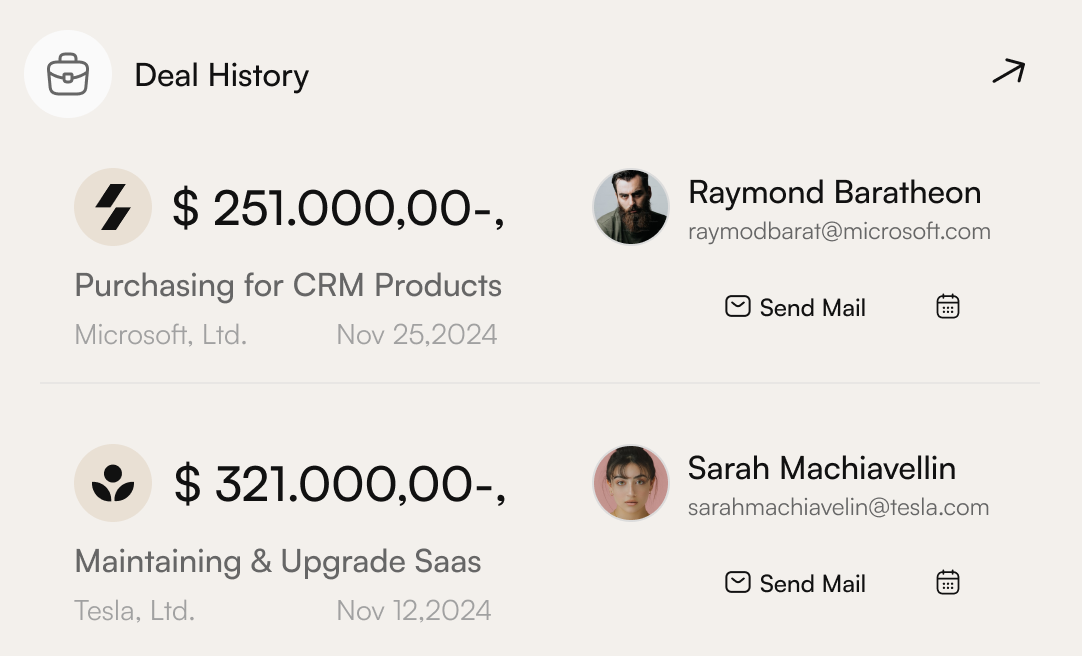
Task: Click mail envelope icon beside Sarah's Send Mail
Action: [738, 582]
